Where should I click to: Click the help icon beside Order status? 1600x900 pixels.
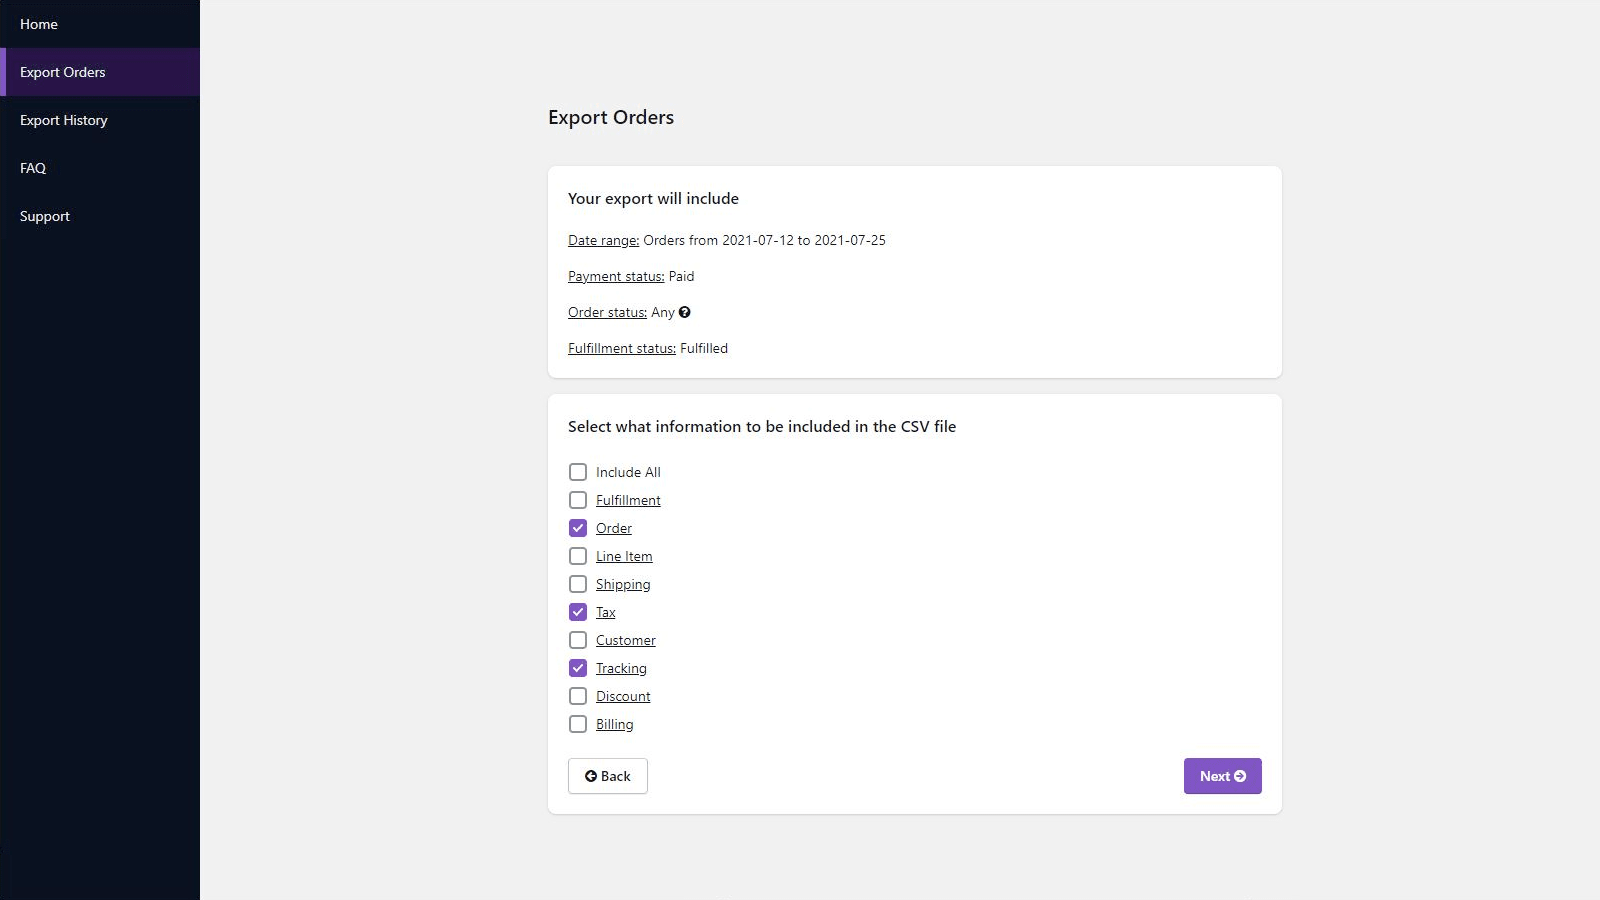tap(684, 312)
